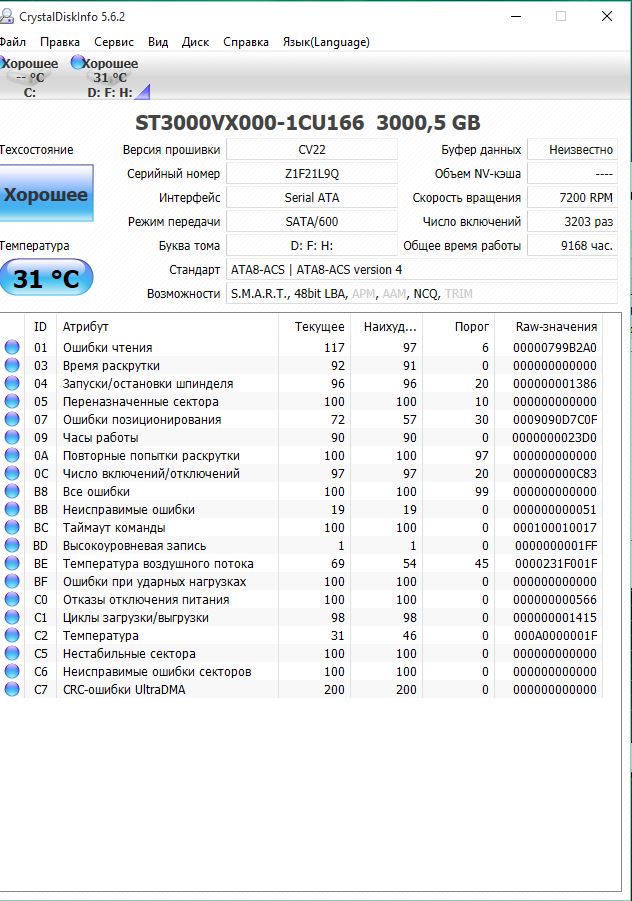Image resolution: width=632 pixels, height=901 pixels.
Task: Click status orb for B8 Все ошибки
Action: click(x=12, y=491)
